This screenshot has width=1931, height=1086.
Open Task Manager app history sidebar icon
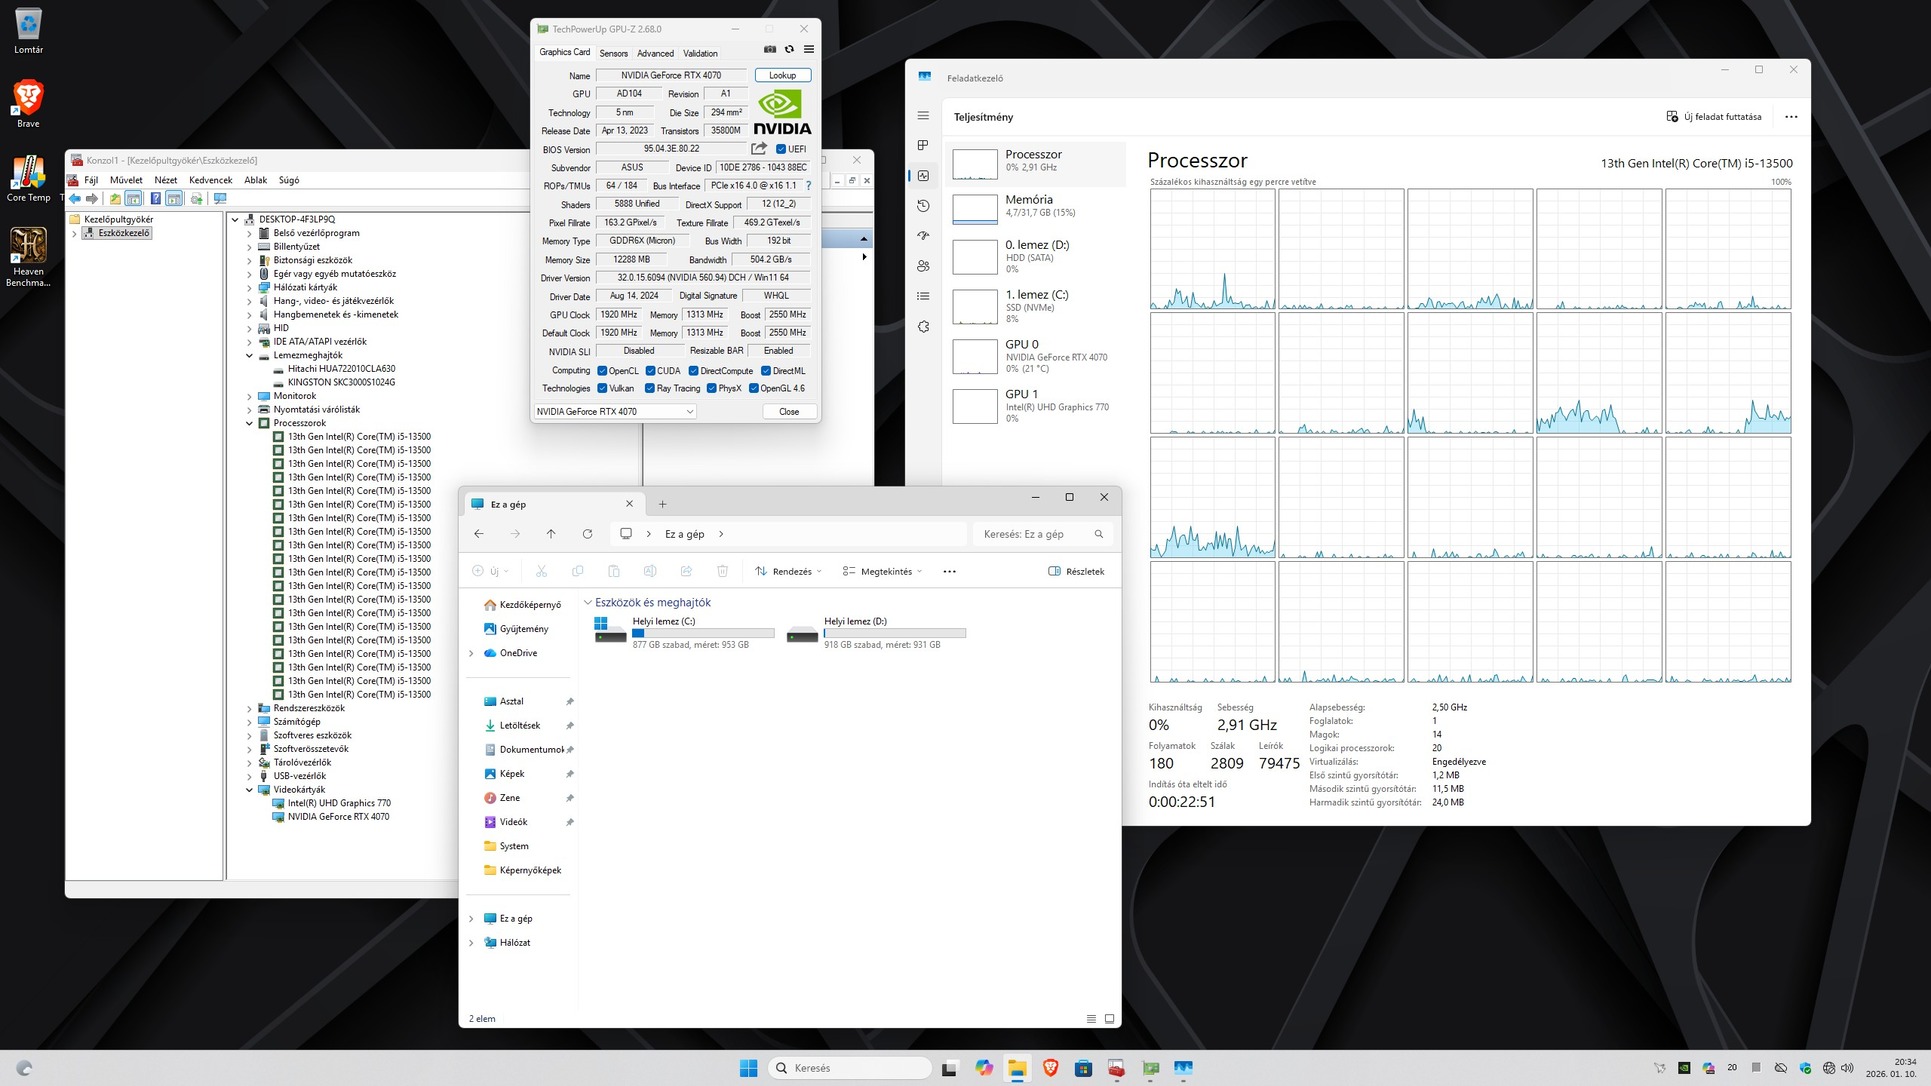(x=923, y=206)
